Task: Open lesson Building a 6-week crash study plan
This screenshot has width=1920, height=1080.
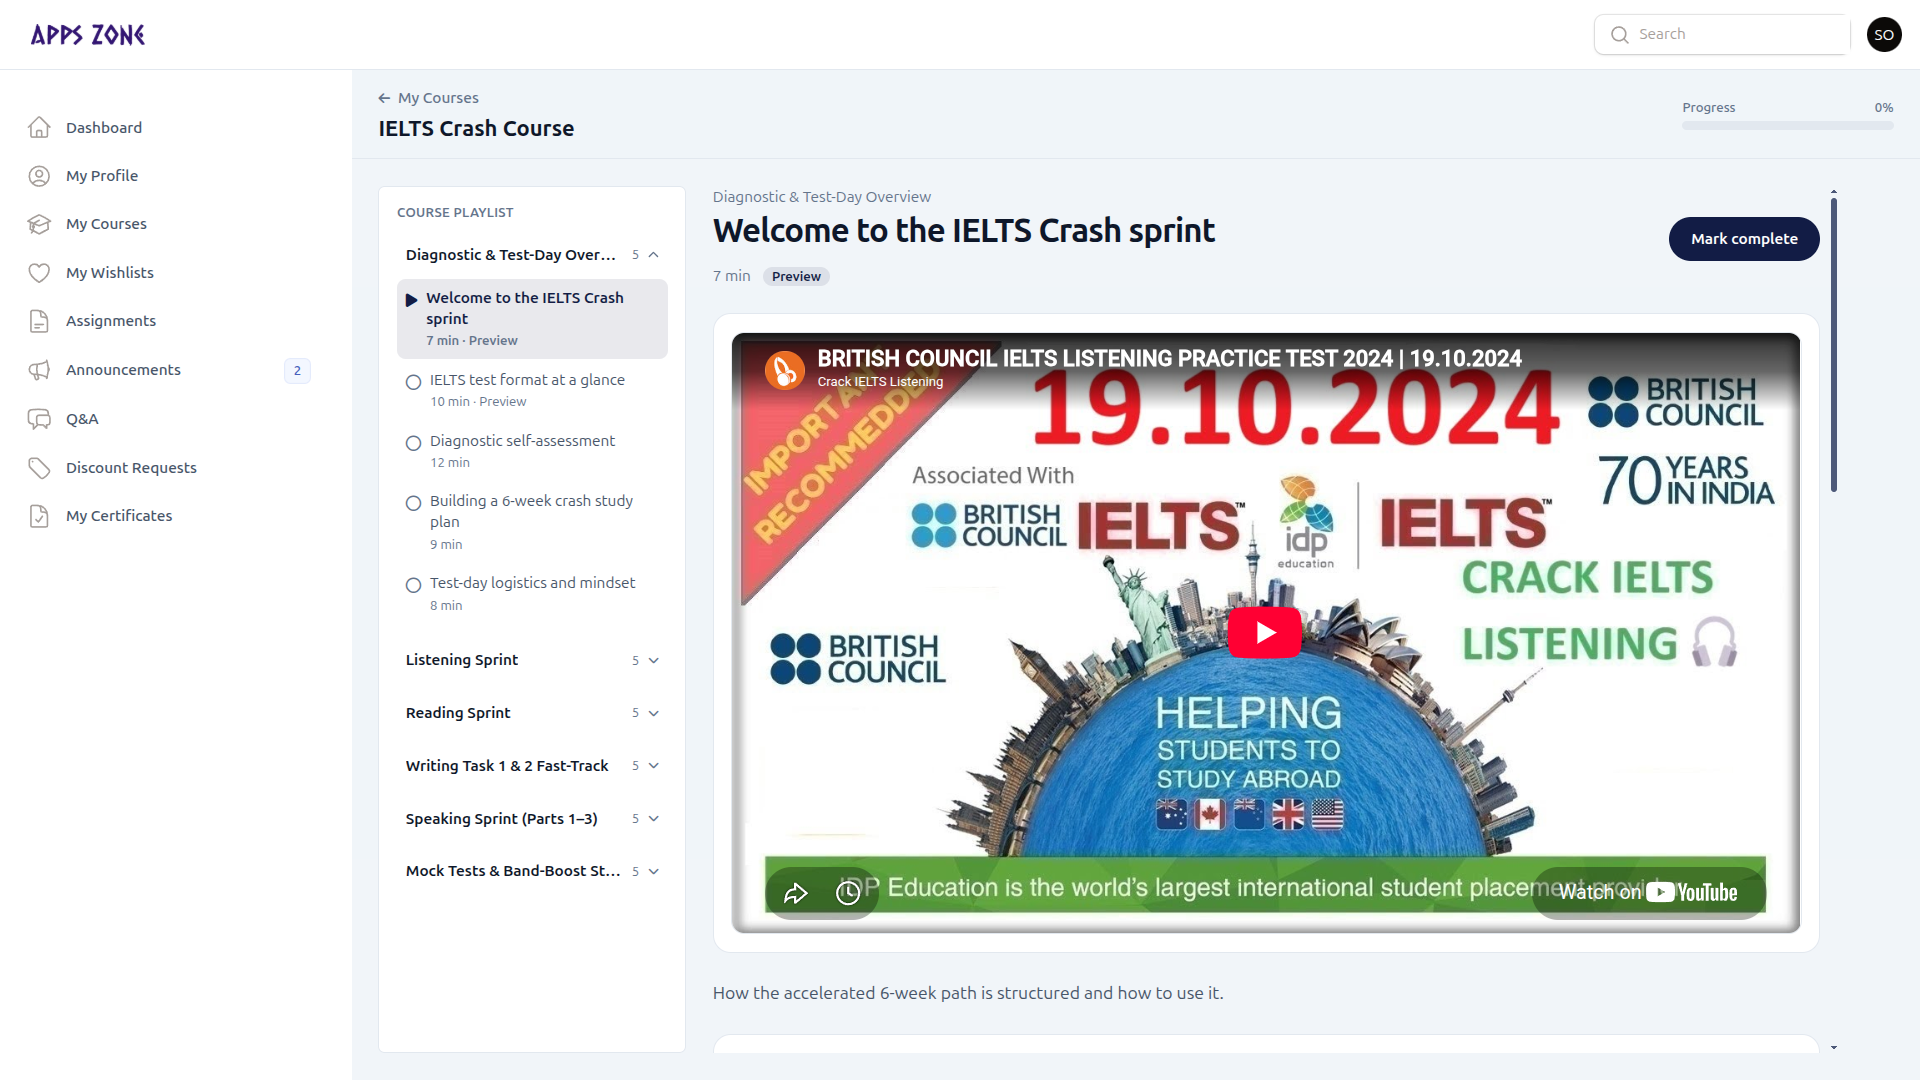Action: point(532,522)
